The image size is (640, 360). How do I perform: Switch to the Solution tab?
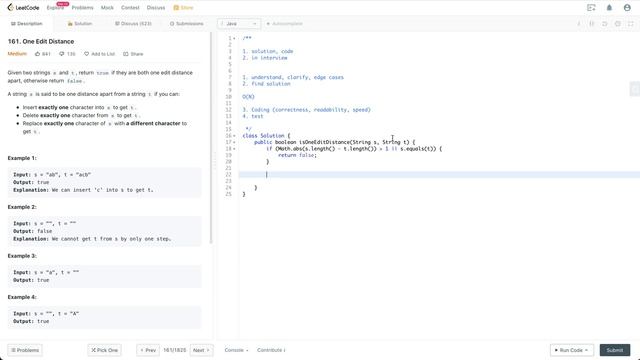pos(80,24)
